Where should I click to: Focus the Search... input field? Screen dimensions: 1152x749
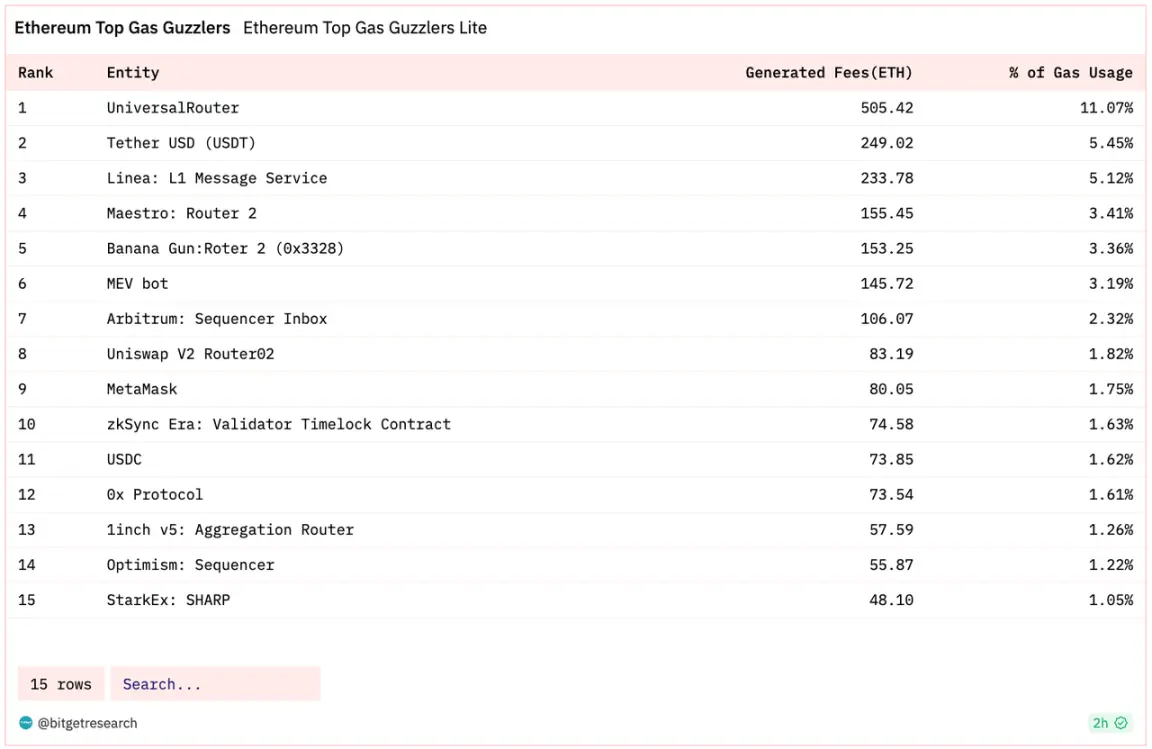[215, 684]
